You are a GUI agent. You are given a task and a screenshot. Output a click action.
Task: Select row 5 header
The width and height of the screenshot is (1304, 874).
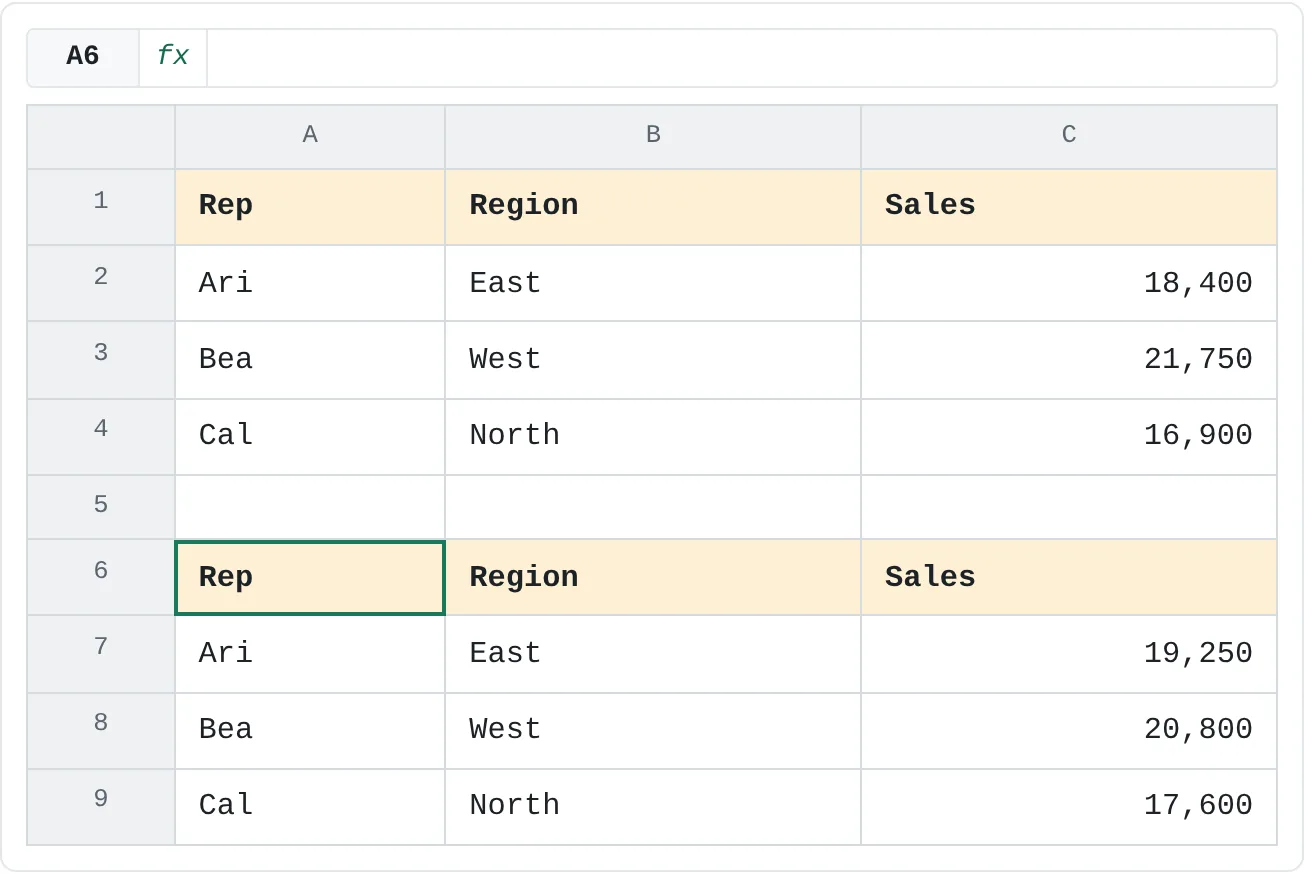pyautogui.click(x=101, y=507)
